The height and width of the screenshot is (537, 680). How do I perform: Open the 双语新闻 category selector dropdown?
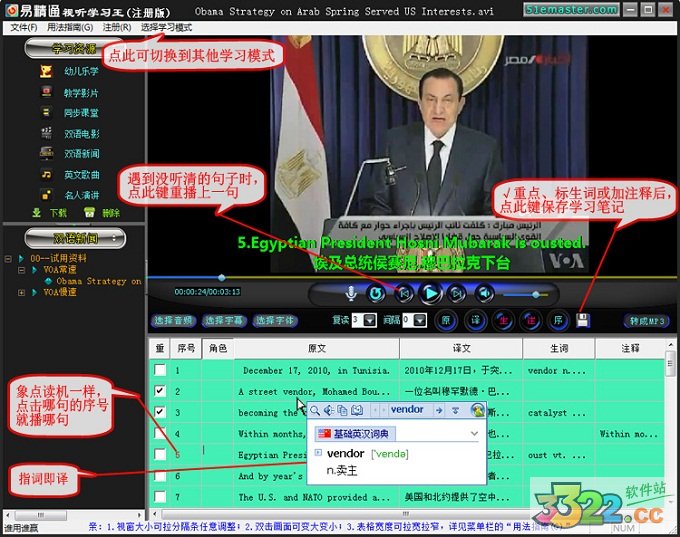pyautogui.click(x=75, y=238)
